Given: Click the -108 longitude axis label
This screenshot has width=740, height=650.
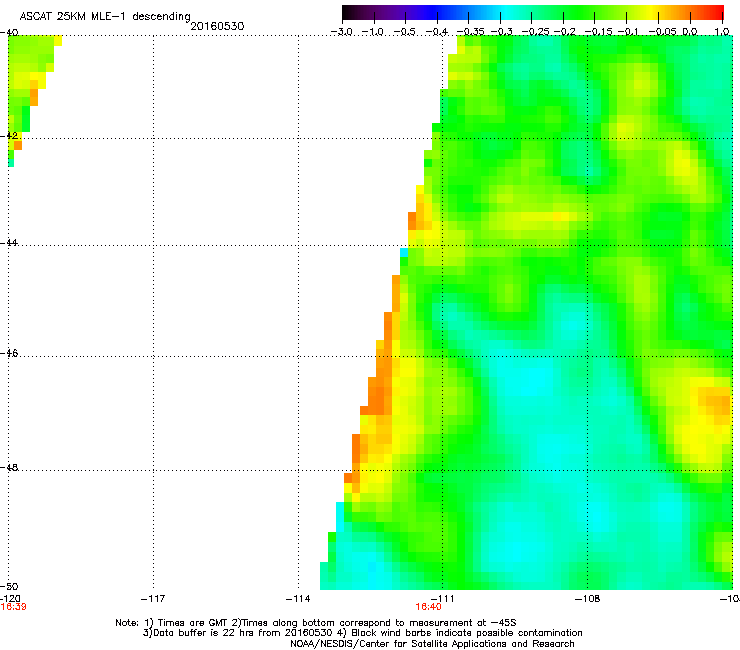Looking at the screenshot, I should coord(588,599).
